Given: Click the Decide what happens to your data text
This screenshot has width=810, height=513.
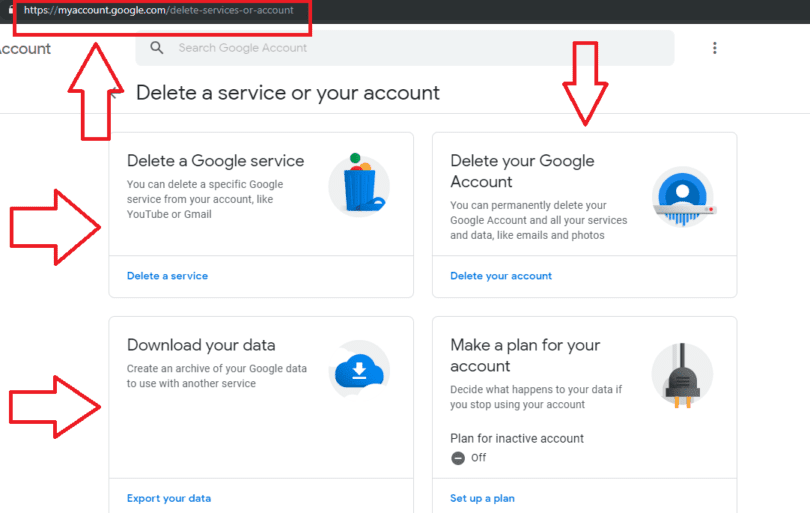Looking at the screenshot, I should [x=536, y=397].
